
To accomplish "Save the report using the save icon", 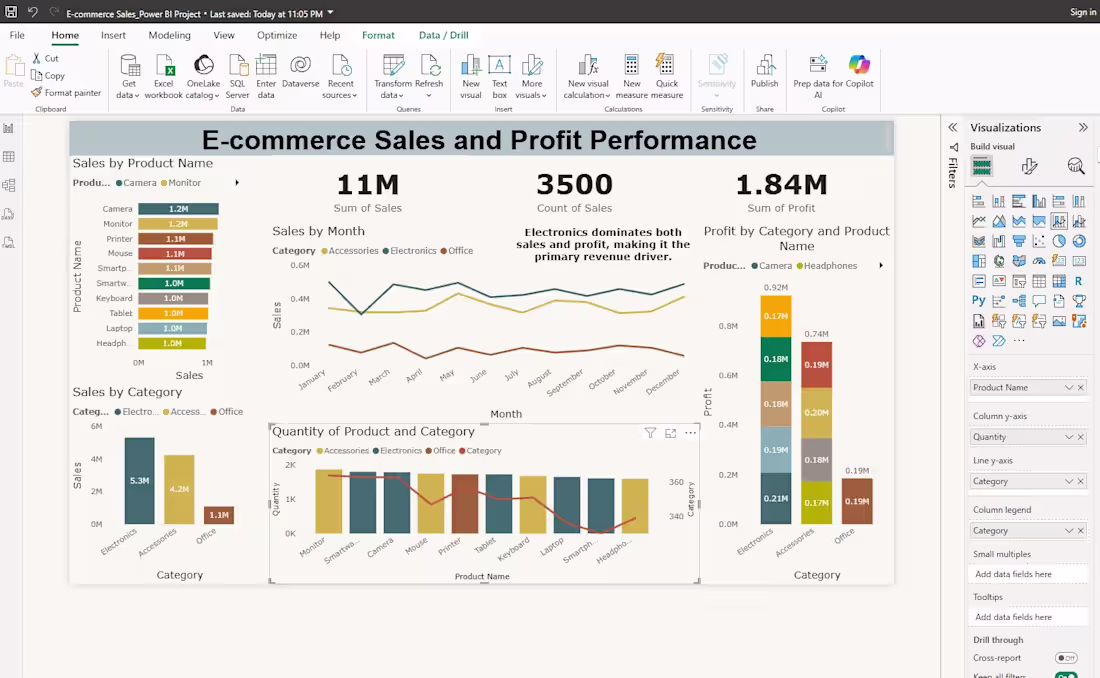I will (11, 12).
